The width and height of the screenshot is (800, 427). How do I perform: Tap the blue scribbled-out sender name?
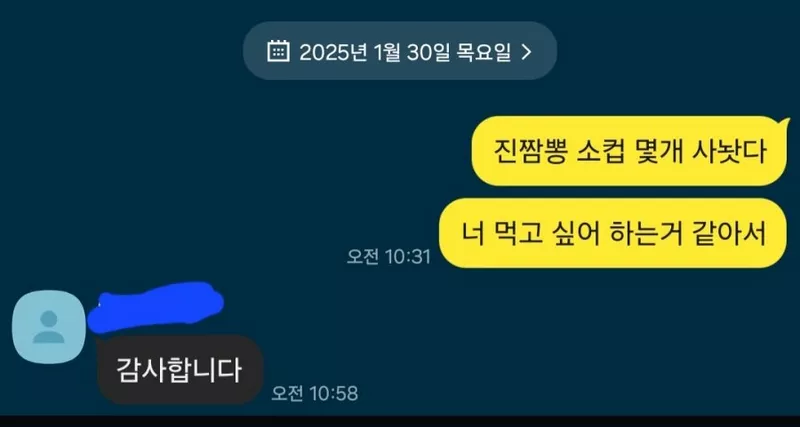pyautogui.click(x=156, y=307)
